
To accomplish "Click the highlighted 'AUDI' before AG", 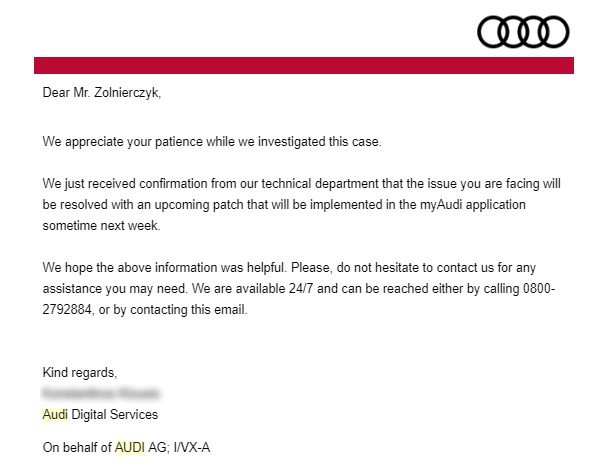I will click(x=130, y=448).
